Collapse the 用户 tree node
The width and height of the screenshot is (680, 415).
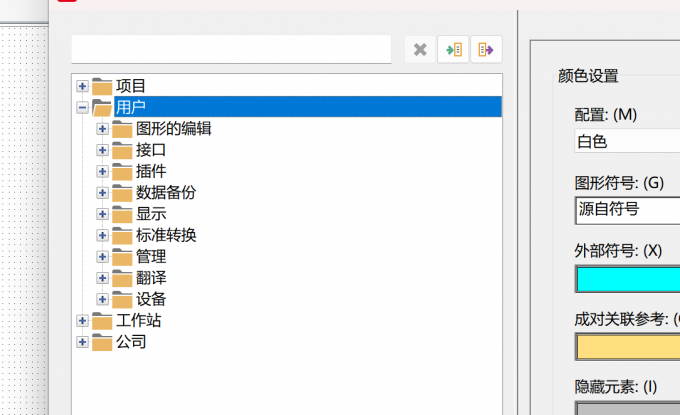pos(82,107)
